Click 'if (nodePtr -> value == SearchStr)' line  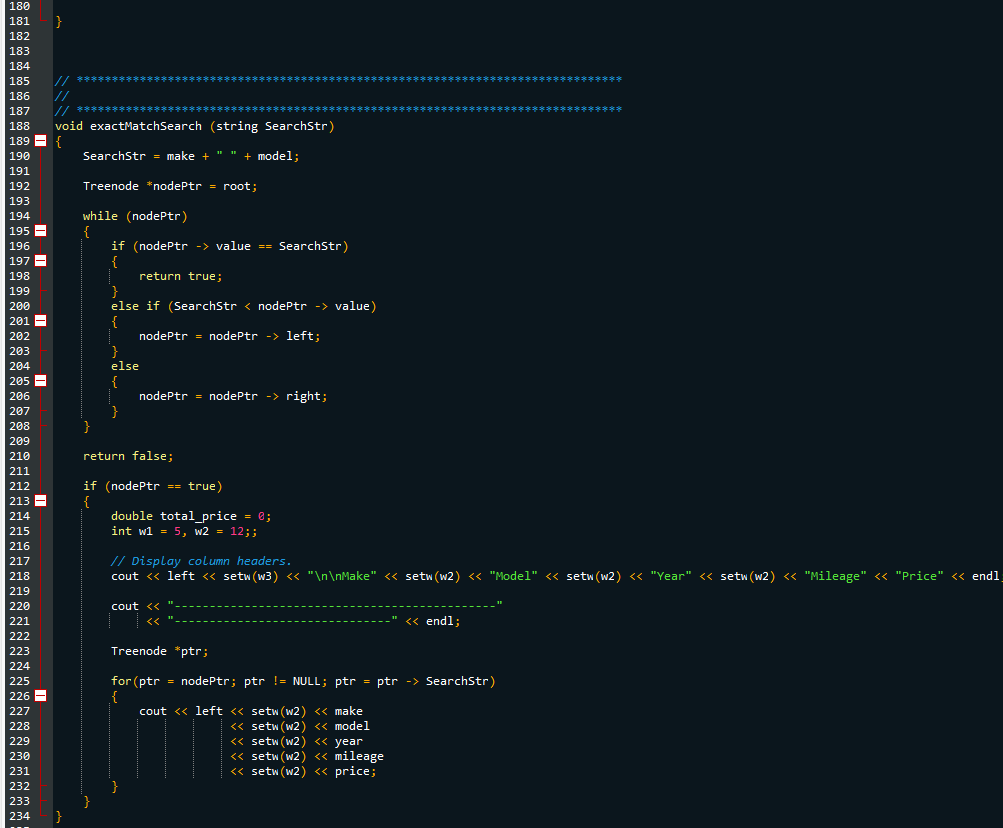tap(230, 246)
